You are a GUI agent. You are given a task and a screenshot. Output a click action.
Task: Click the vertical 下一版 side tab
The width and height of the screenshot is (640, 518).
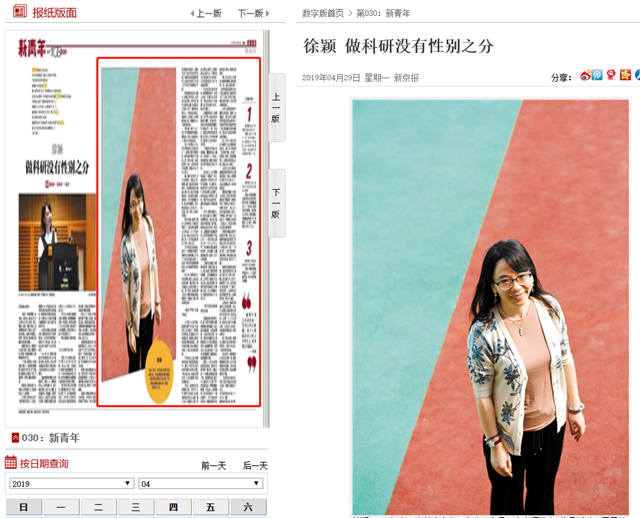pos(277,203)
